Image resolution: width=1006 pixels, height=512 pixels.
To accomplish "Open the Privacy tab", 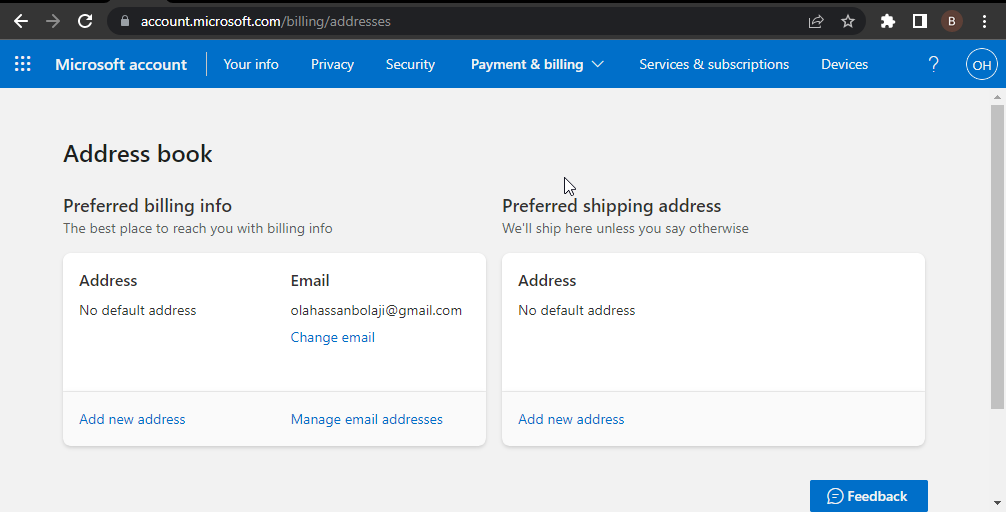I will tap(332, 64).
